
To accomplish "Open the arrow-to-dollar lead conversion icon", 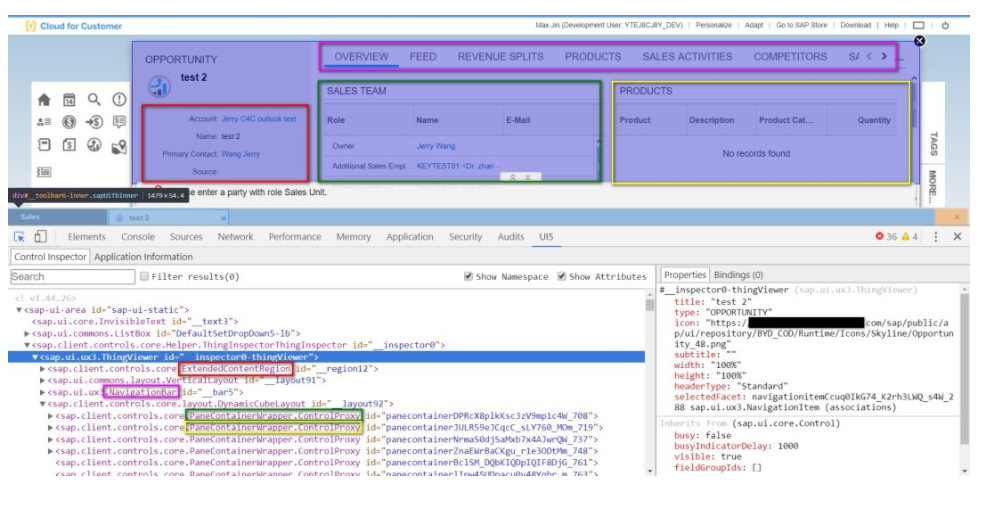I will click(94, 122).
